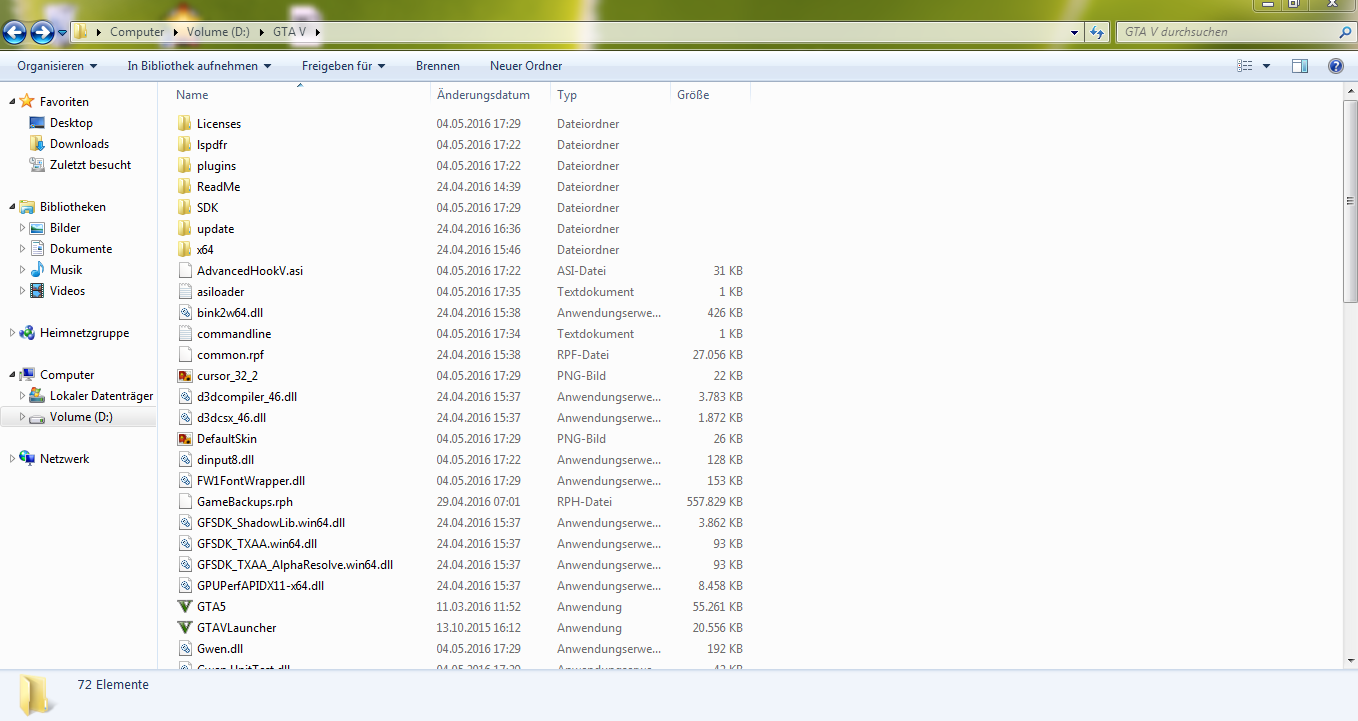1358x721 pixels.
Task: Open the address bar history dropdown arrow
Action: pyautogui.click(x=1075, y=32)
